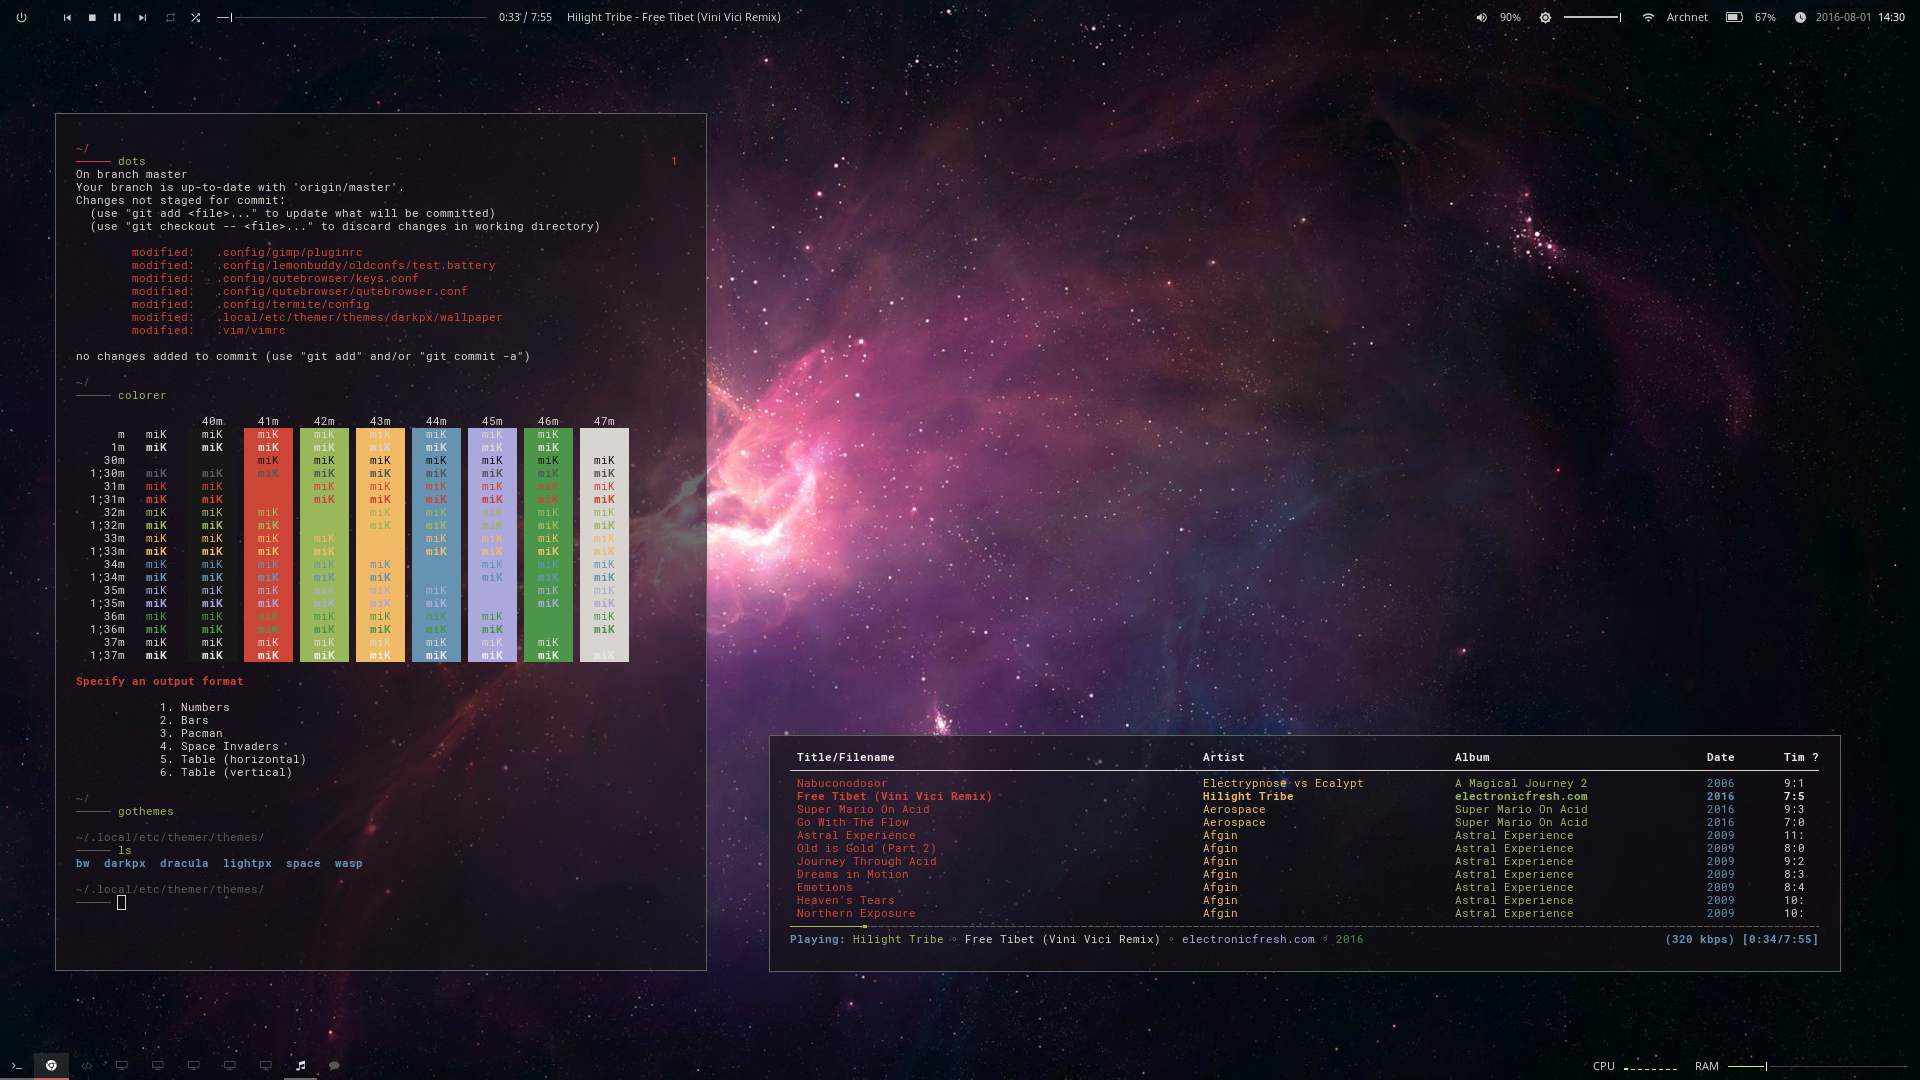Skip to the next track
1920x1080 pixels.
pyautogui.click(x=142, y=17)
